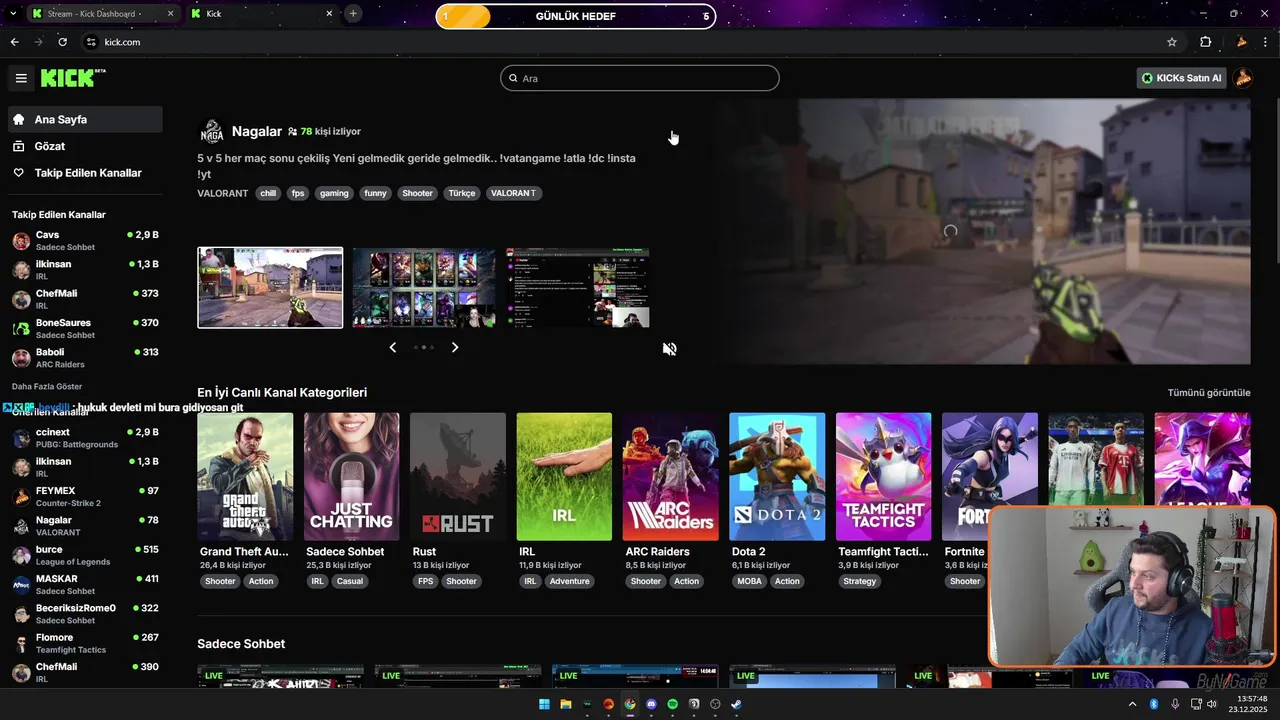
Task: Open the BeceriksizRome0 recommended channel
Action: (x=85, y=614)
